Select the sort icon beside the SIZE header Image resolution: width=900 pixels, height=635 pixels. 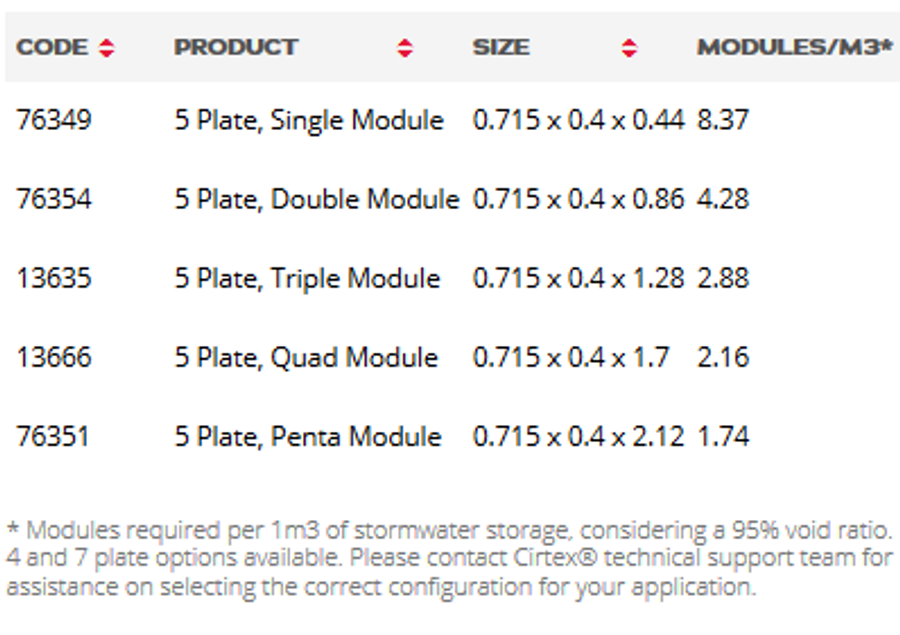click(628, 47)
